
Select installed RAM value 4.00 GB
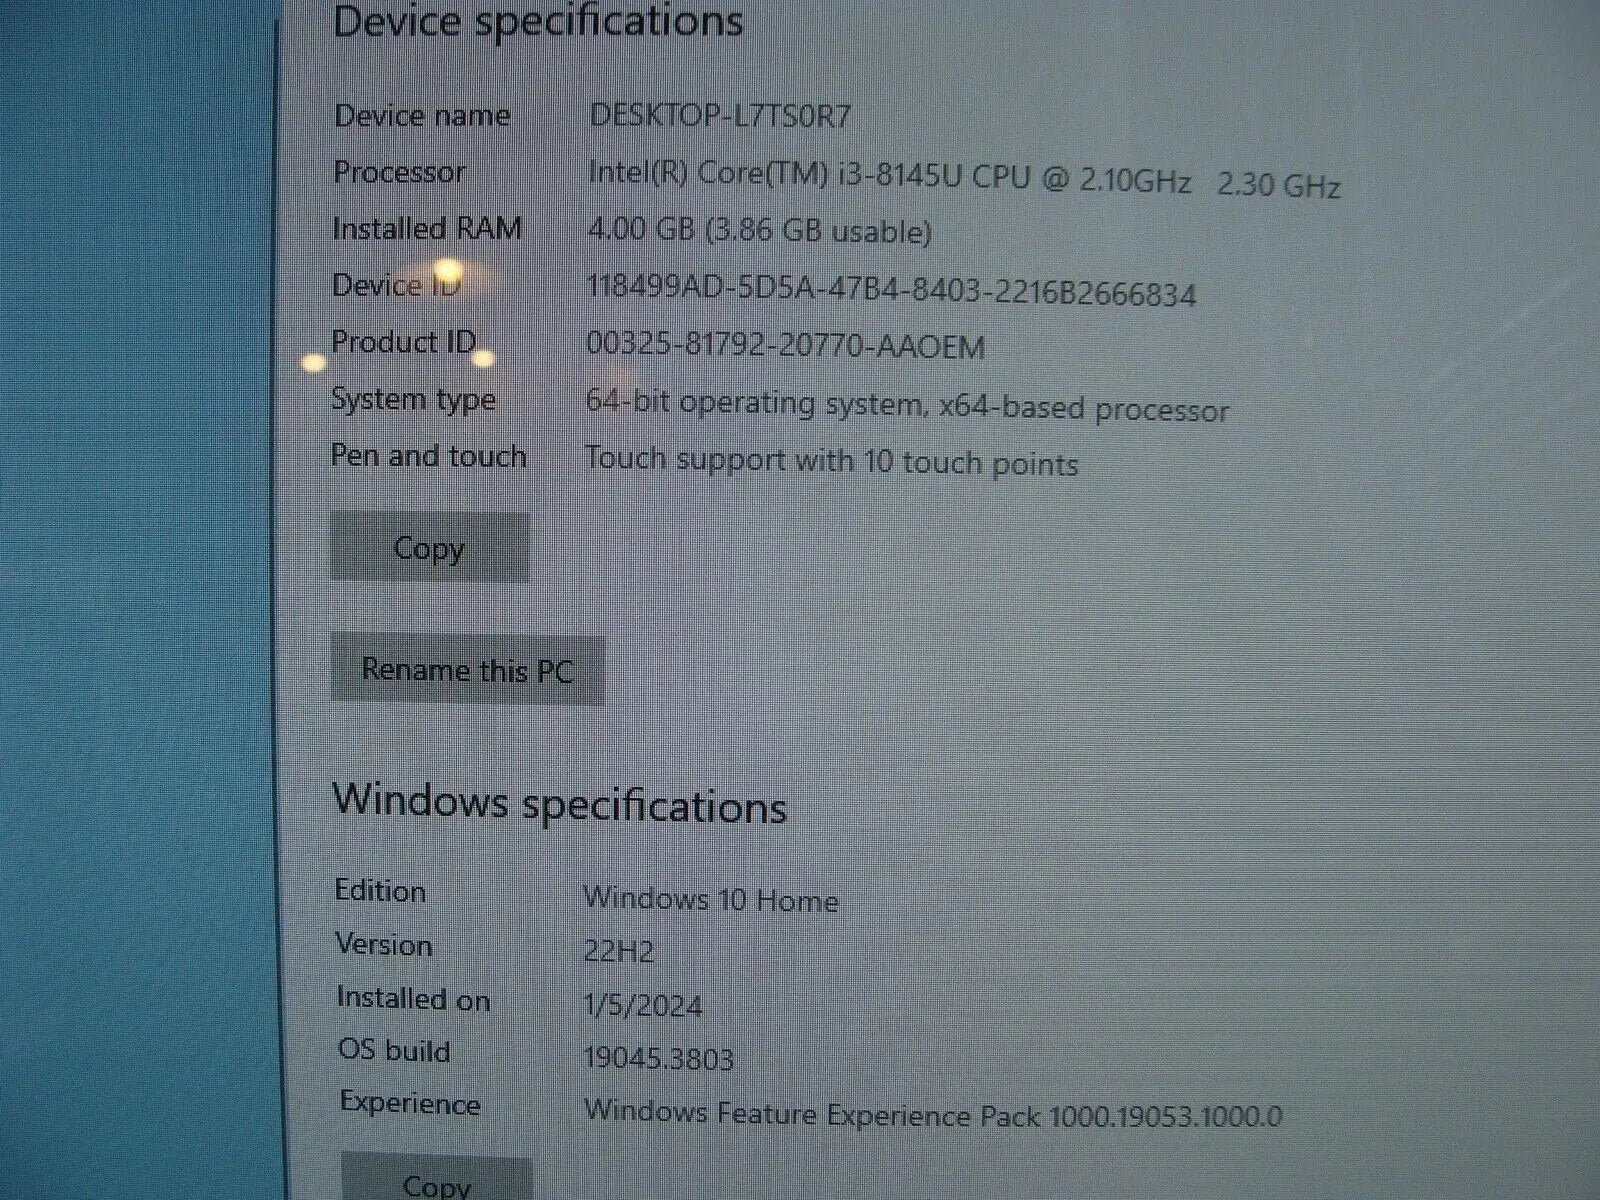tap(760, 231)
